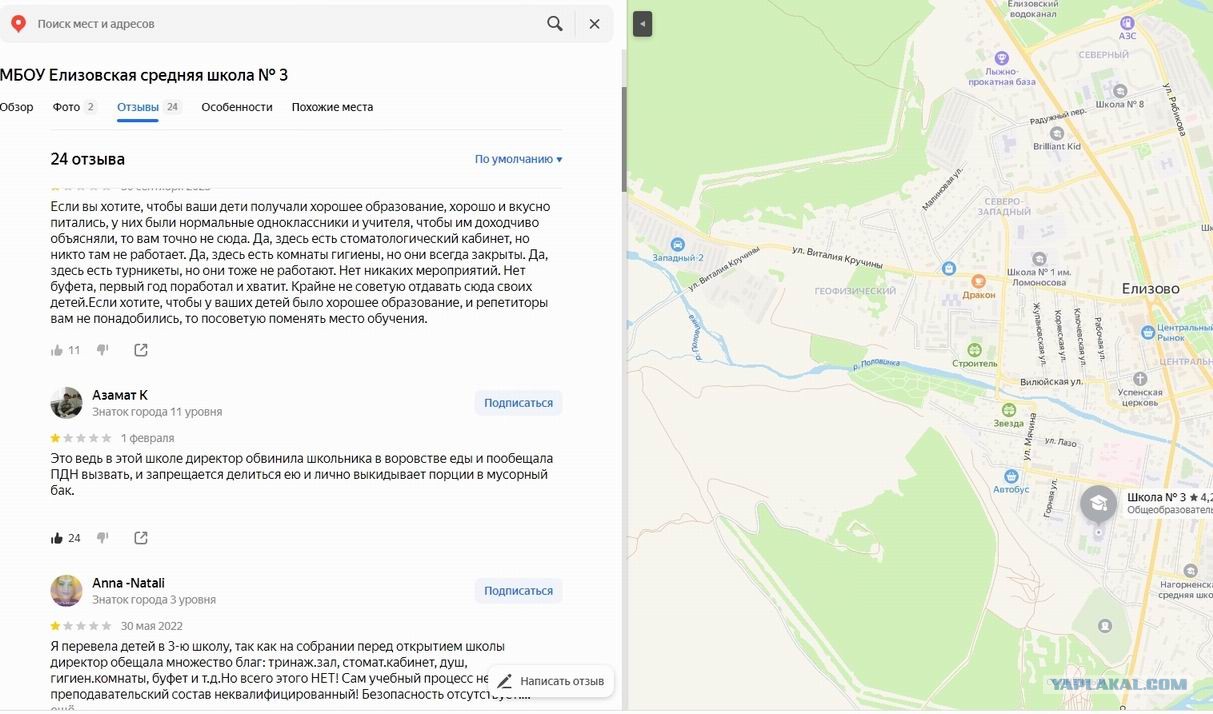
Task: Click the Центральный Рынок marker
Action: coord(1147,333)
